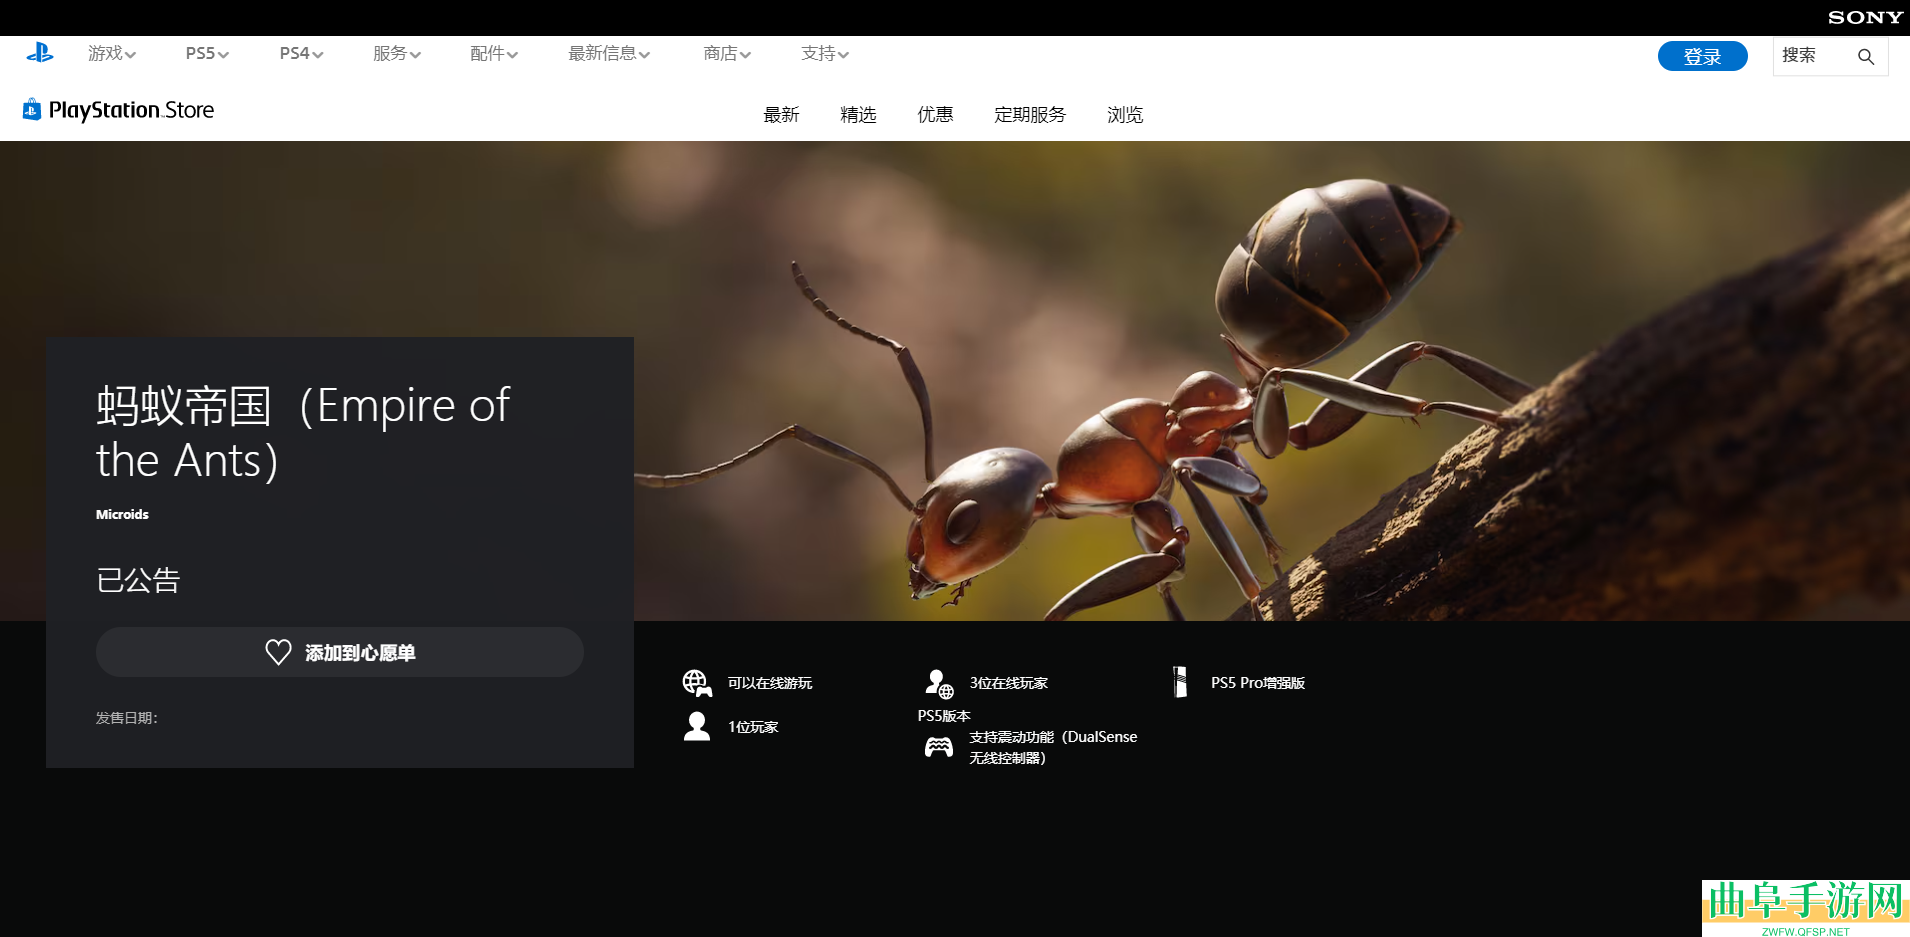The height and width of the screenshot is (937, 1910).
Task: Switch to the 优惠 store tab
Action: (x=935, y=115)
